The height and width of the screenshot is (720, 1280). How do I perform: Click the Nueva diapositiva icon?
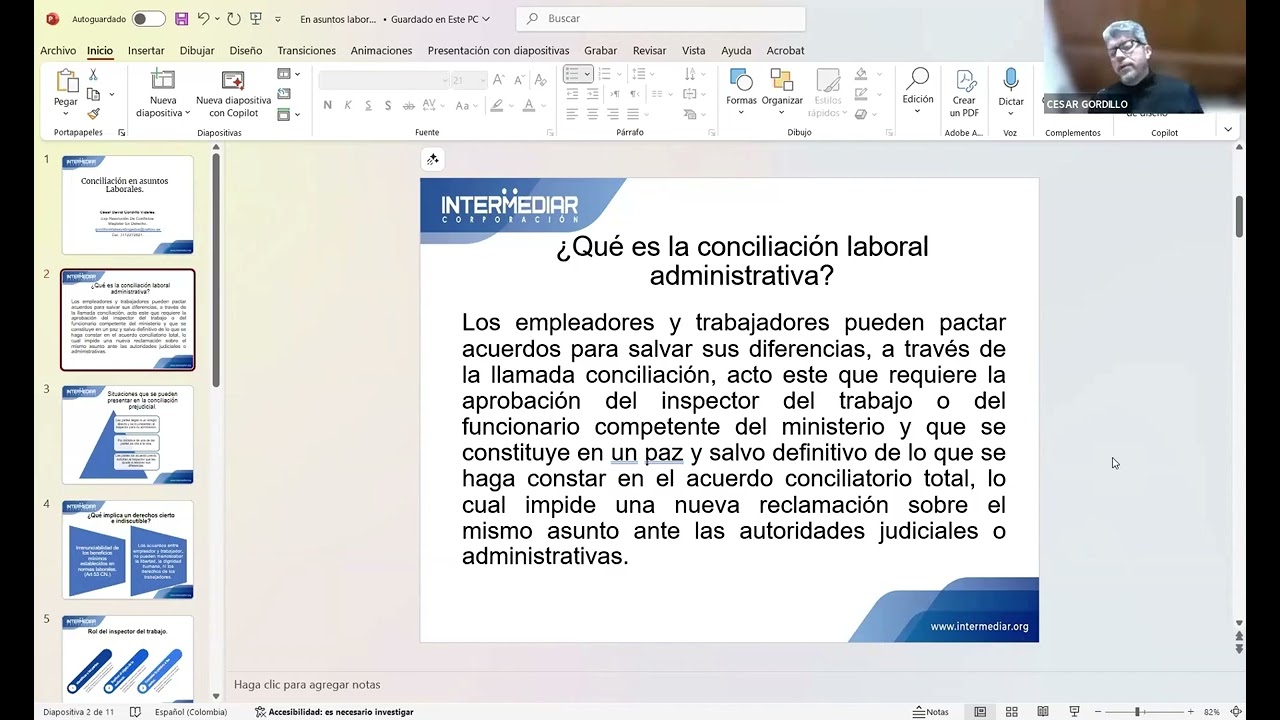tap(163, 80)
